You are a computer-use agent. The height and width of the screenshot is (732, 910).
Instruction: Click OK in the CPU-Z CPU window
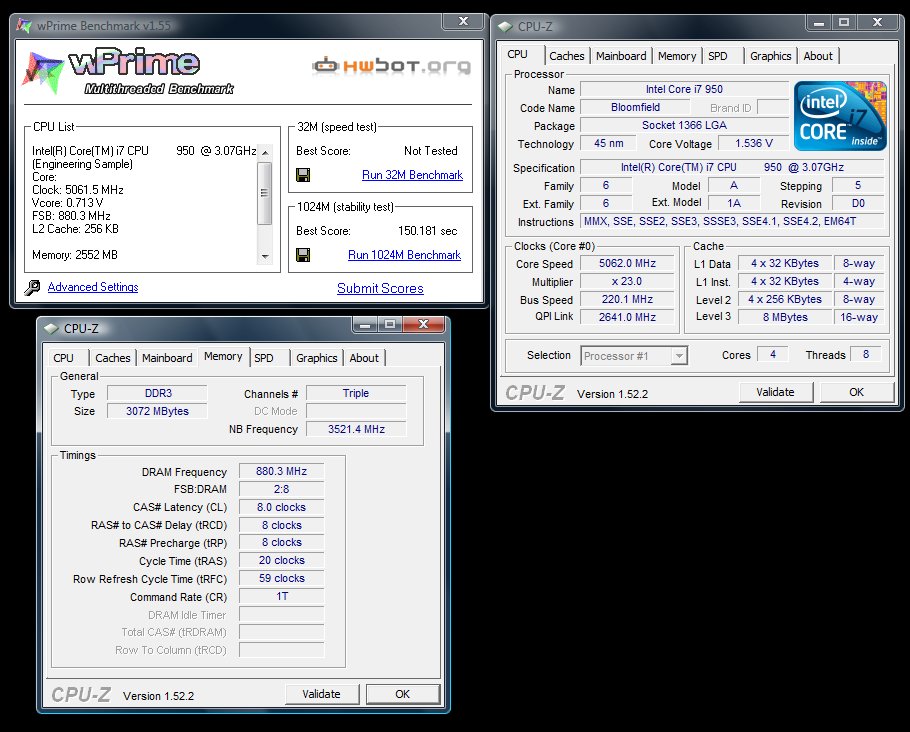coord(857,392)
